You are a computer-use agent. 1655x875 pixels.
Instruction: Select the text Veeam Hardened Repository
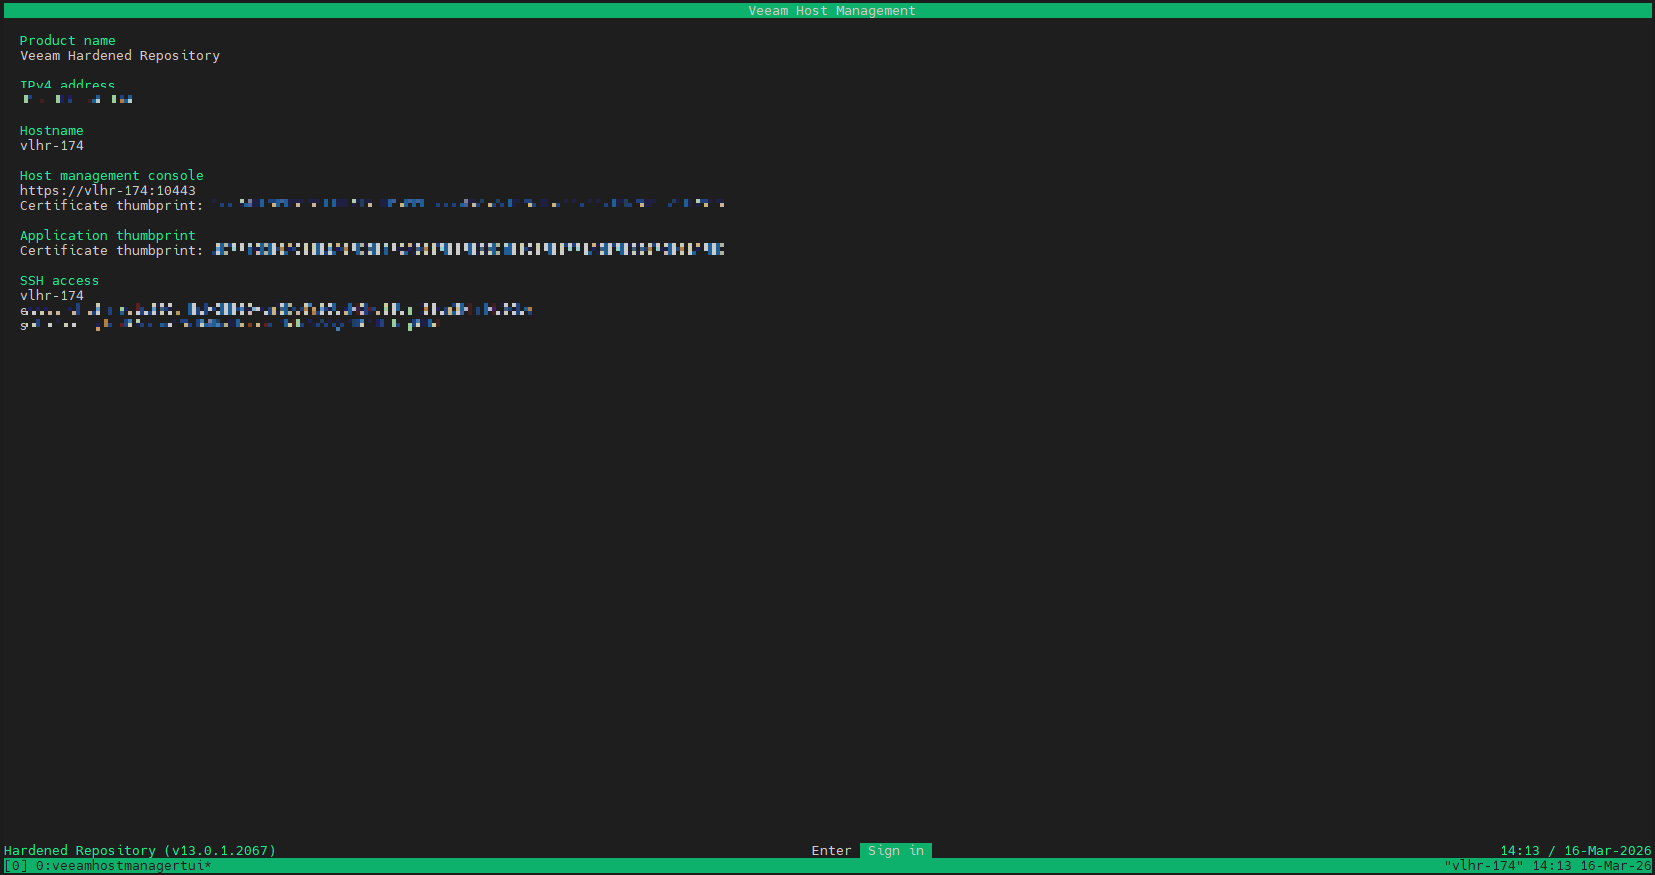click(120, 56)
